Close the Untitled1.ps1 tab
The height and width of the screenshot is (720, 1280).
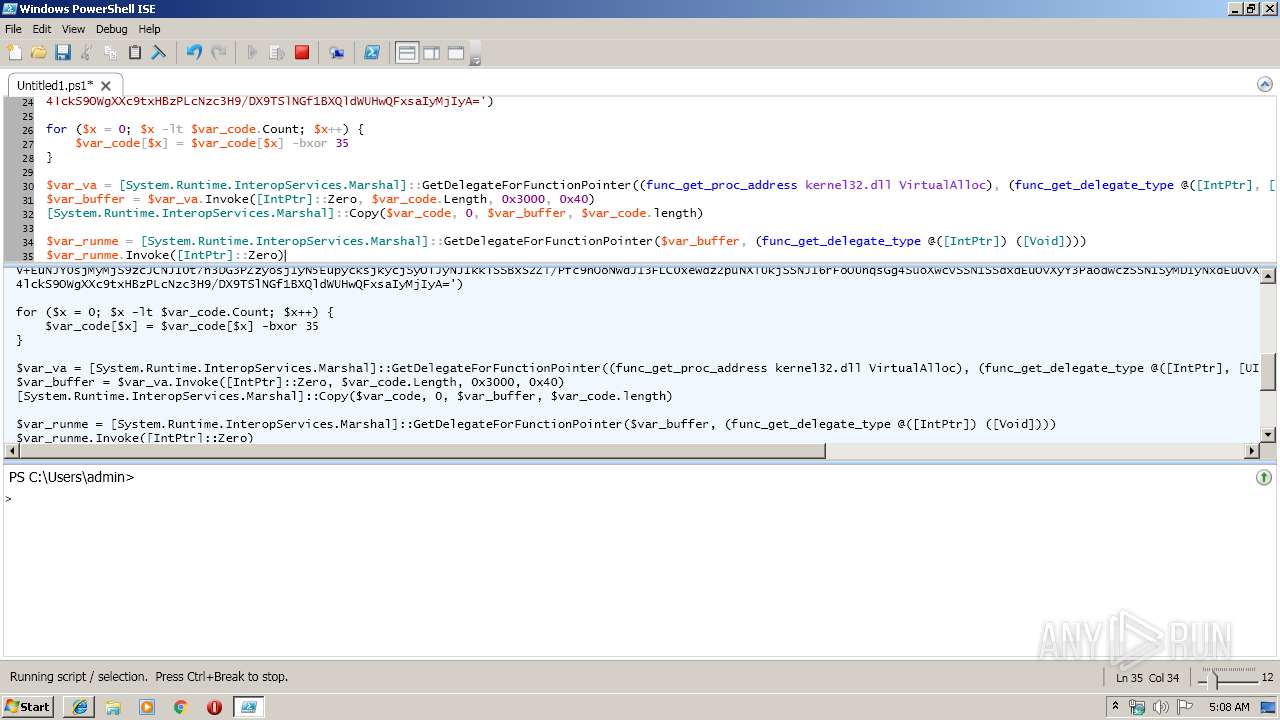coord(106,86)
